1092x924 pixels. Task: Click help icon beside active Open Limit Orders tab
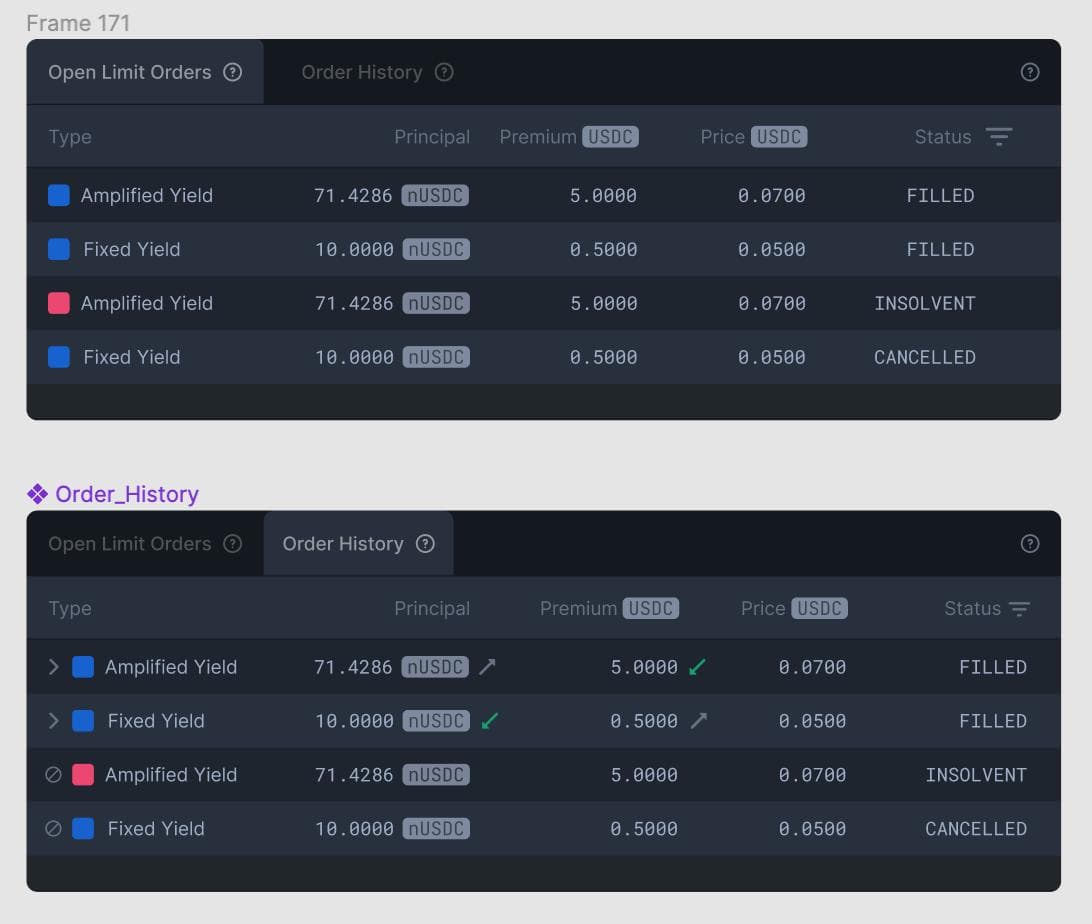coord(233,72)
